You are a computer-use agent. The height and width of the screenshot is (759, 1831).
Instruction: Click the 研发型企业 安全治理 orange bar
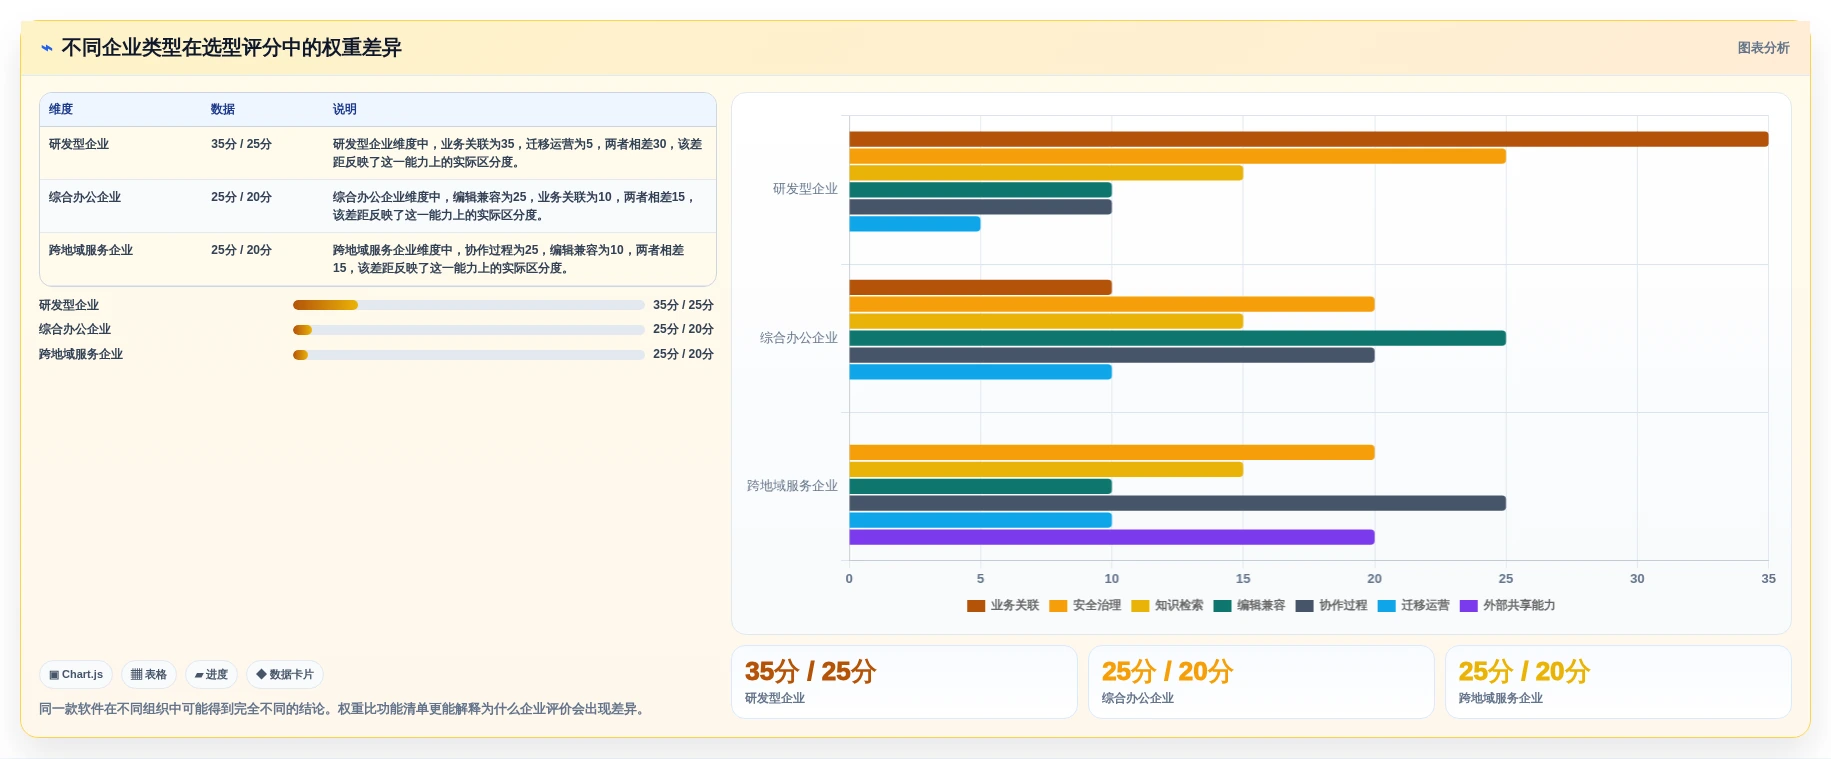pos(1177,156)
